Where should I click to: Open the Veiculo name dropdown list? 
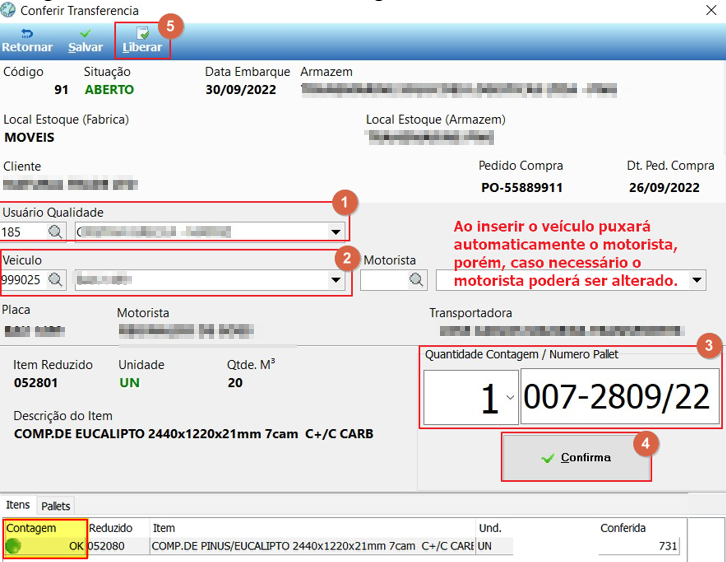tap(336, 280)
